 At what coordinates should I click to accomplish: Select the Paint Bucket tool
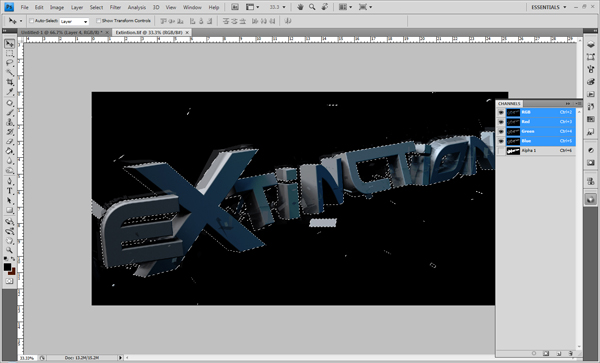pyautogui.click(x=10, y=151)
